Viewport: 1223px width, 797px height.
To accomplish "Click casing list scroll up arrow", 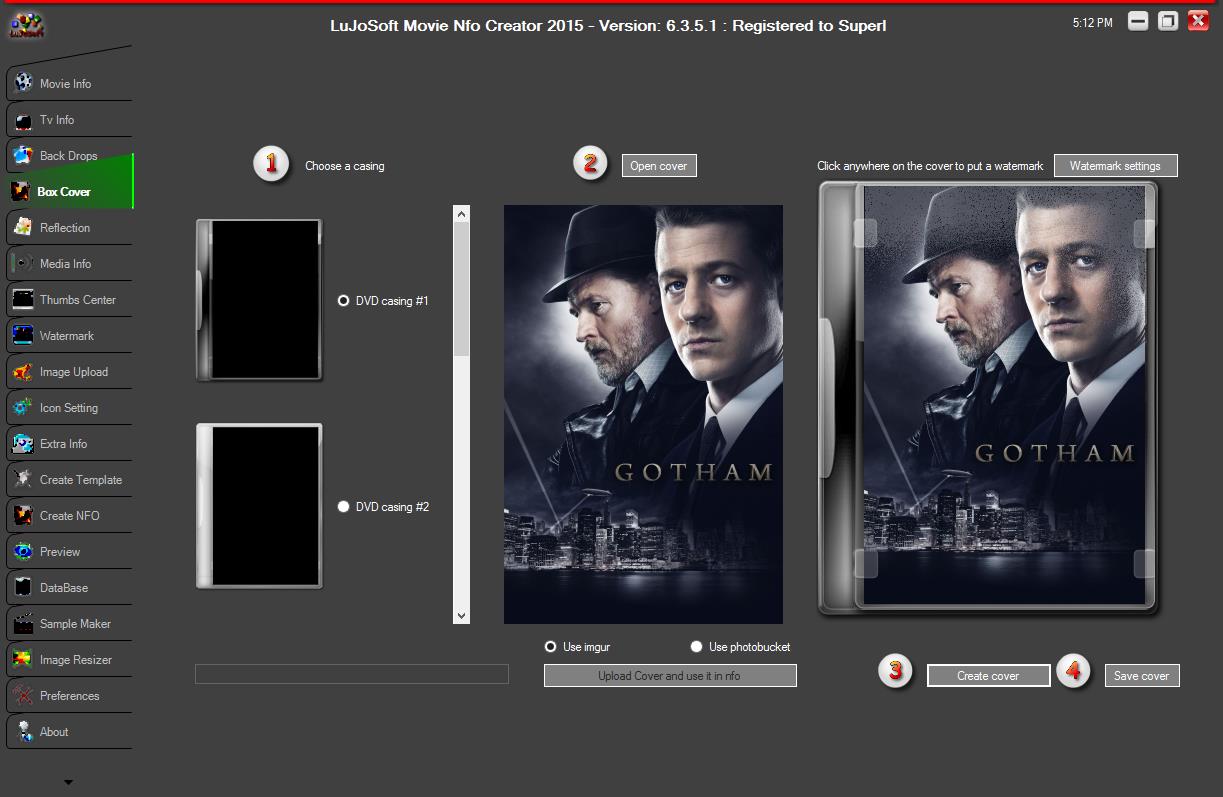I will (x=461, y=213).
